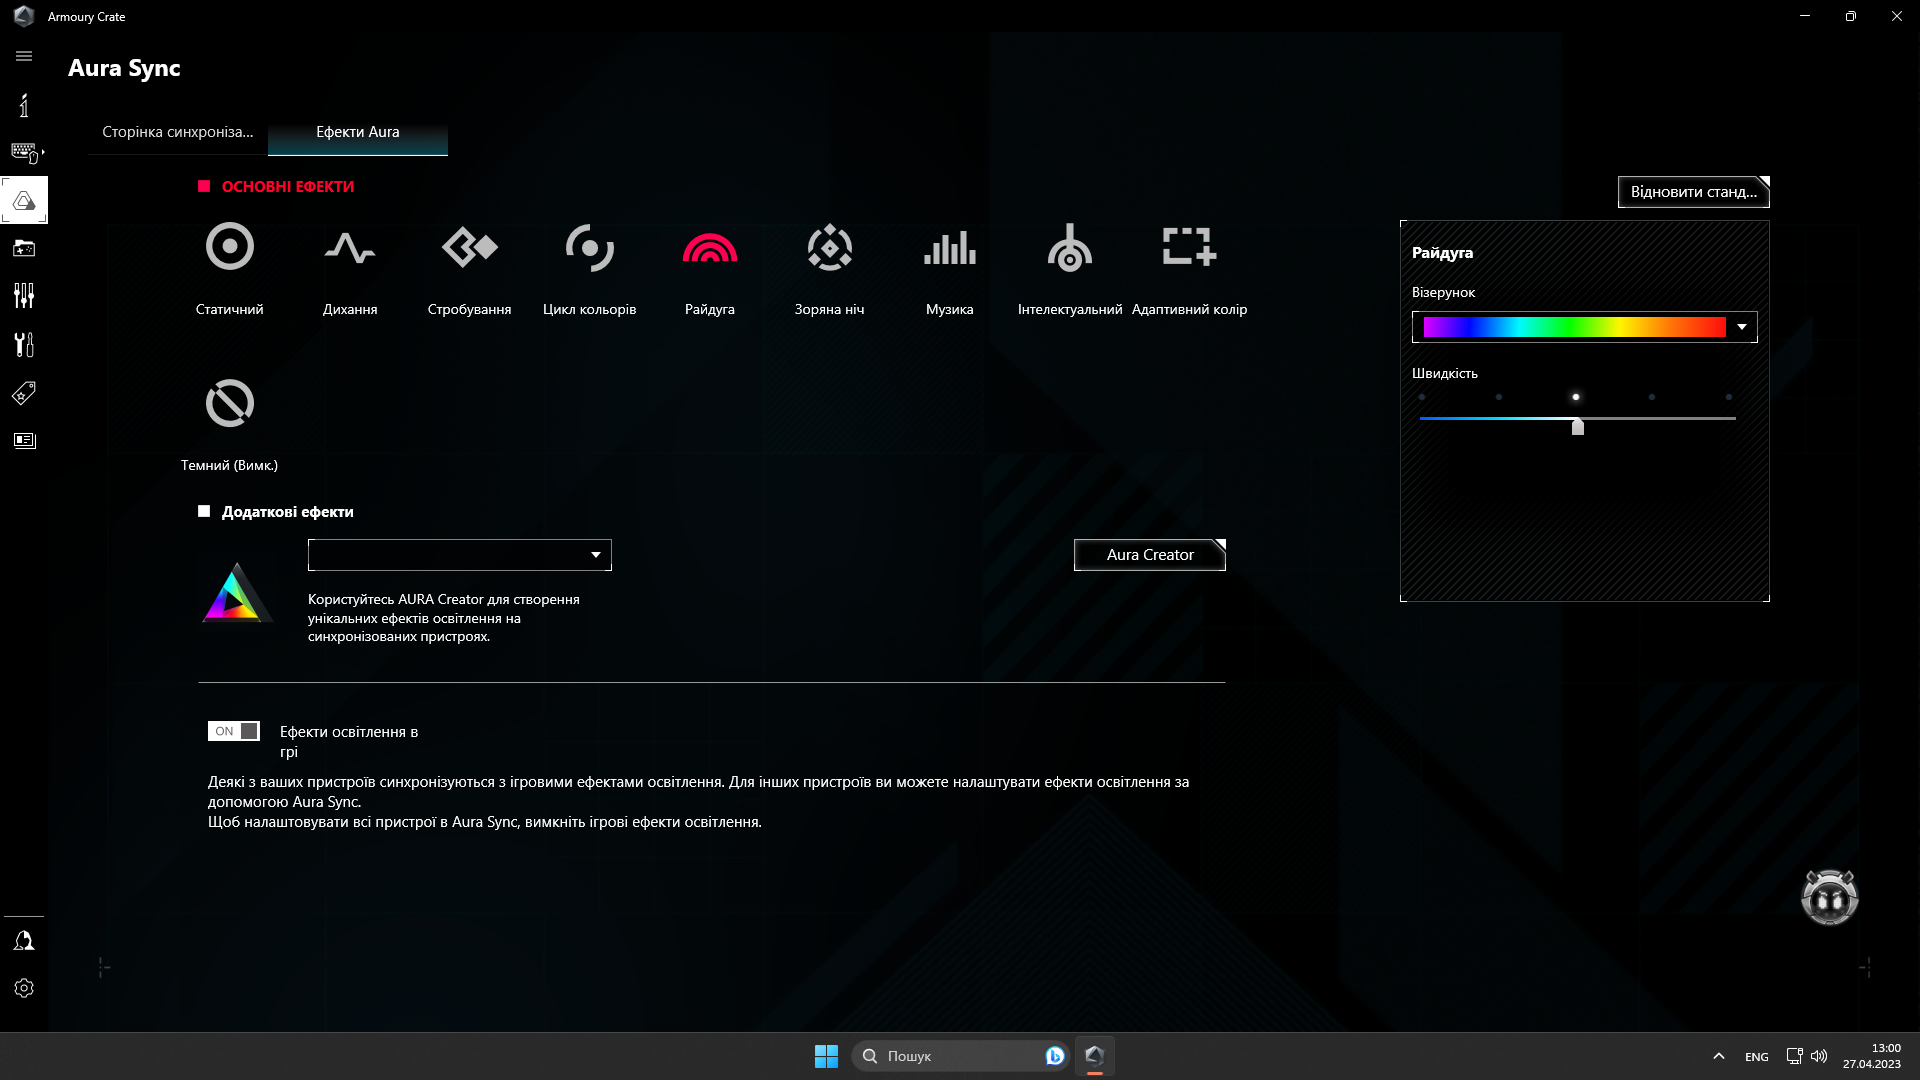Open the volume tray icon
The image size is (1920, 1080).
1819,1056
